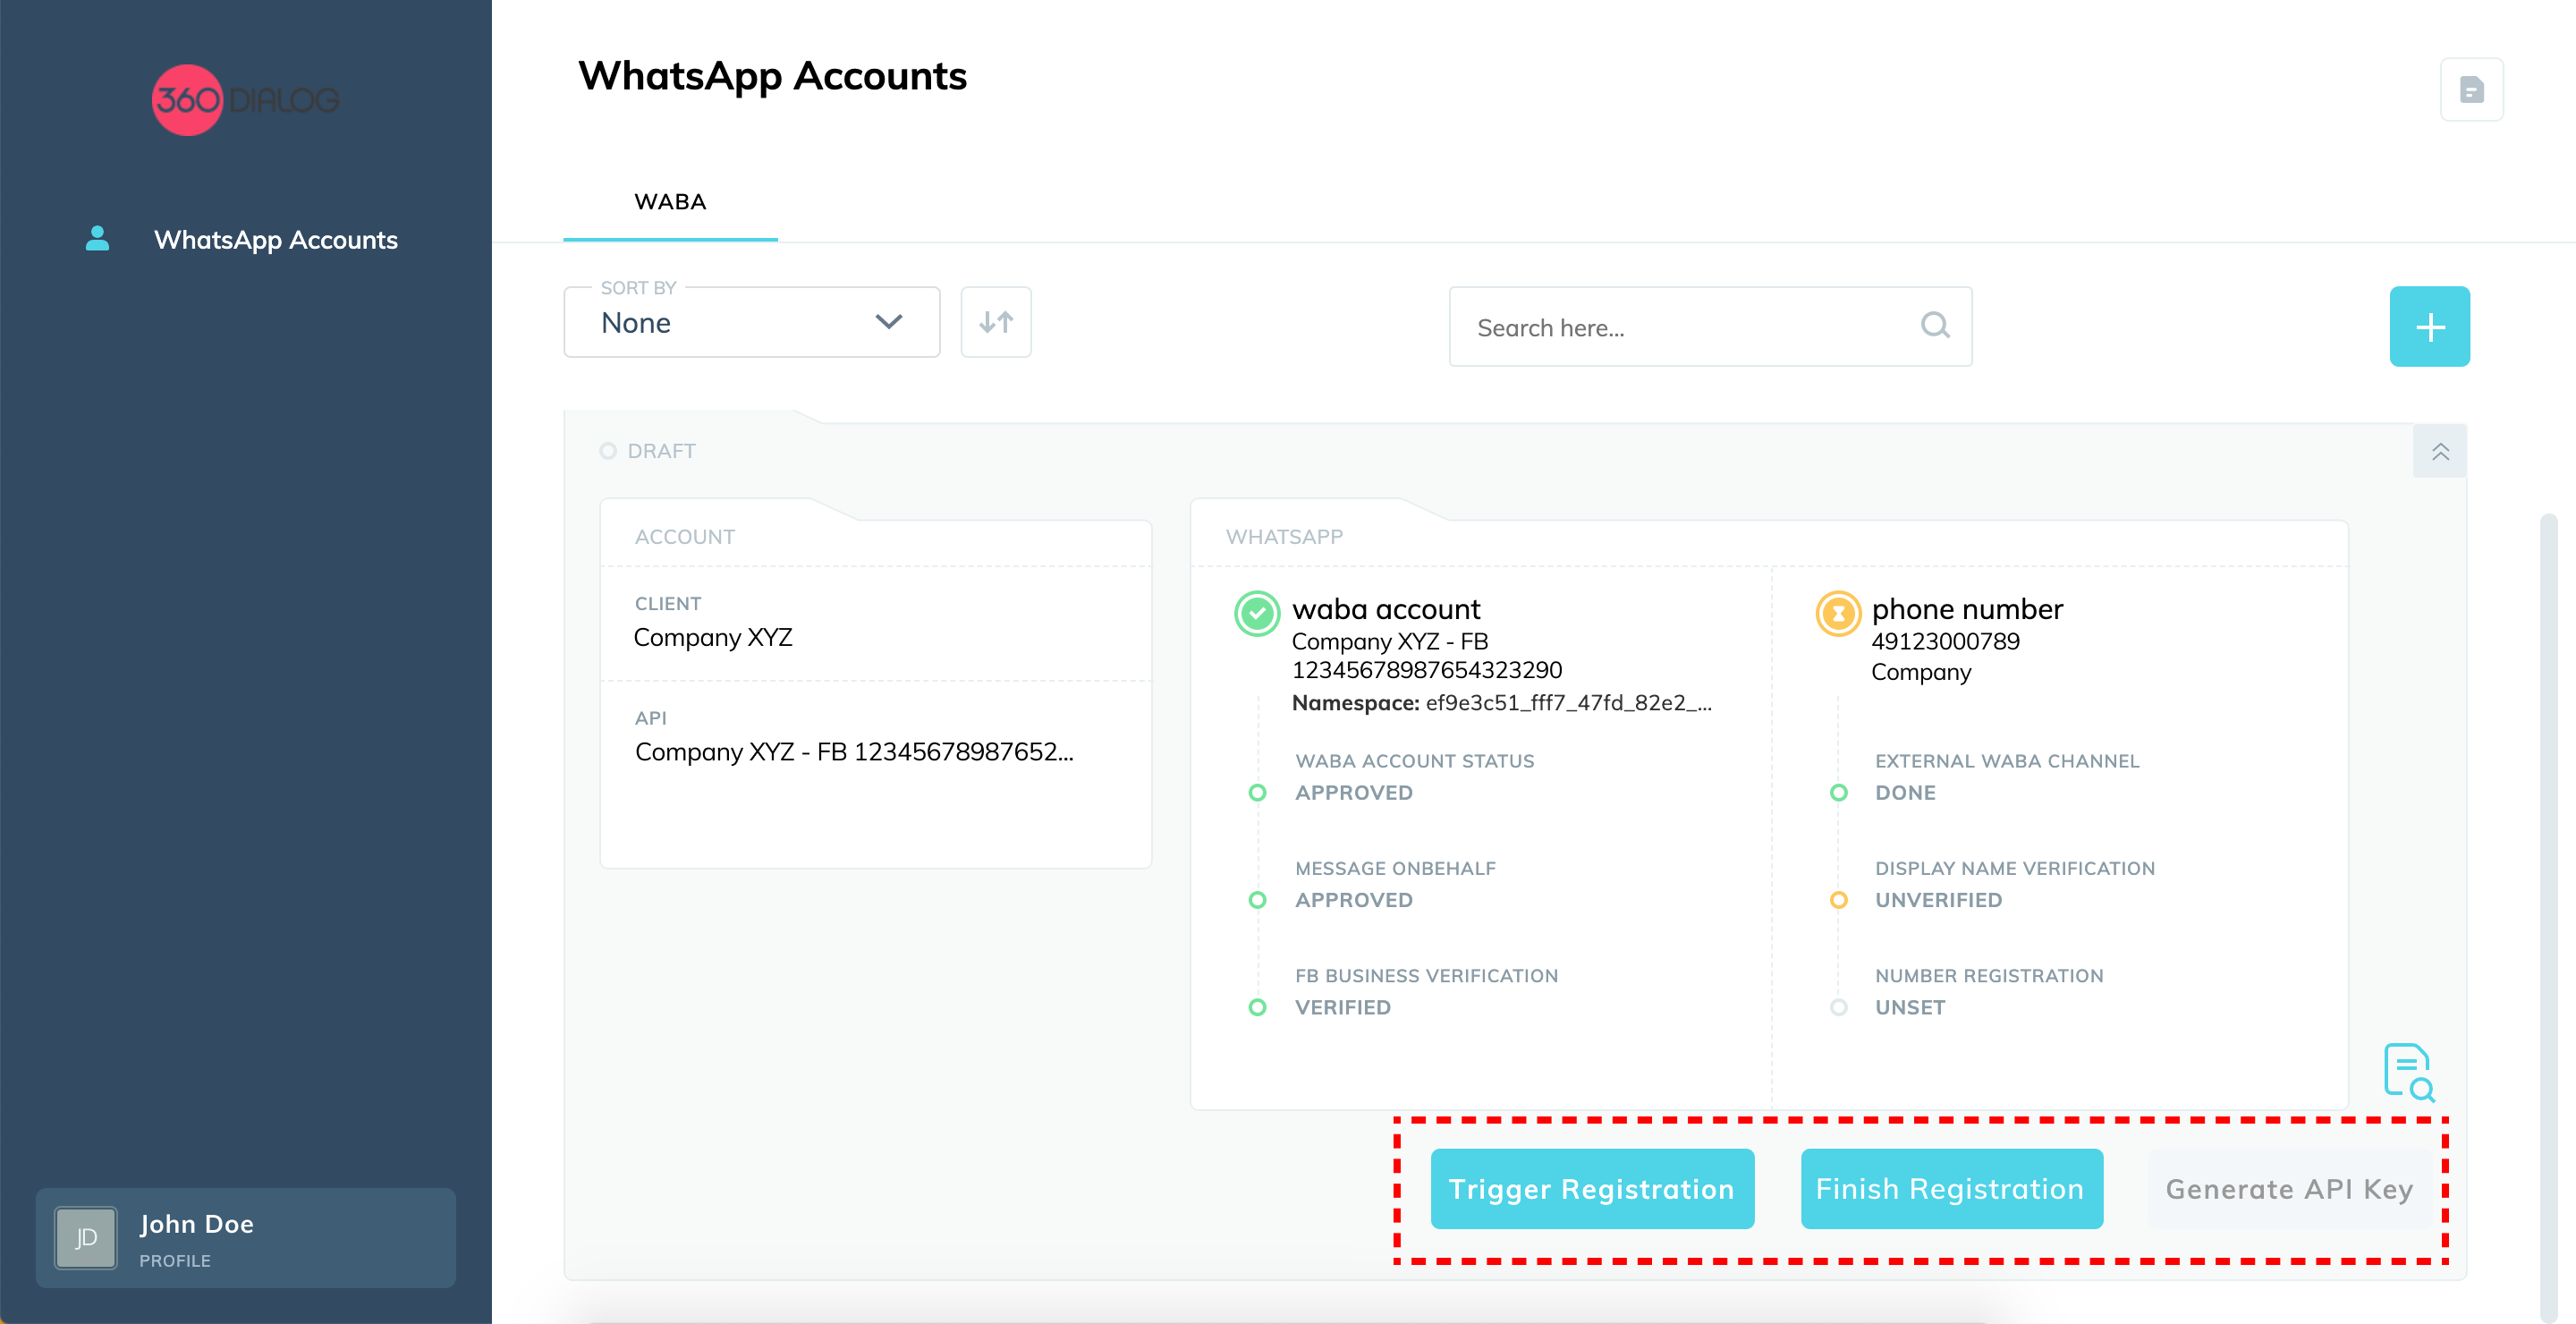Open the Sort By dropdown
This screenshot has height=1324, width=2576.
[x=751, y=322]
